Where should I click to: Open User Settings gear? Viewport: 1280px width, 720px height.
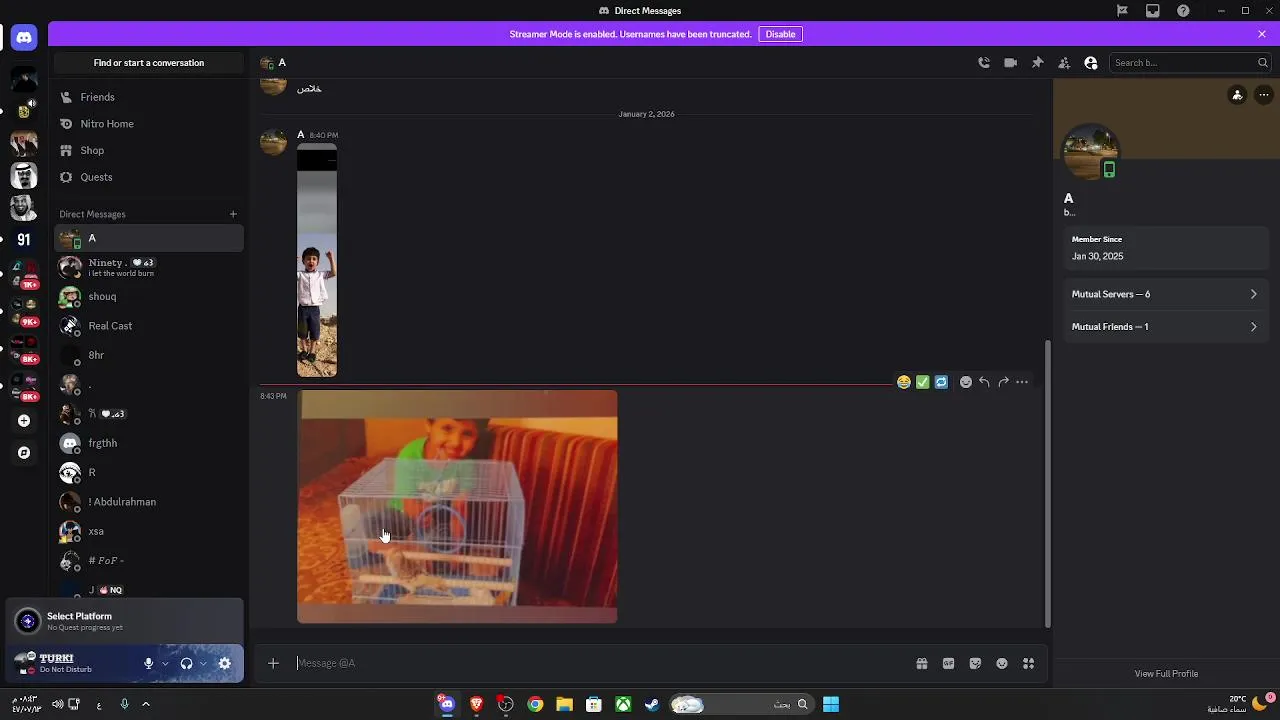pyautogui.click(x=225, y=663)
